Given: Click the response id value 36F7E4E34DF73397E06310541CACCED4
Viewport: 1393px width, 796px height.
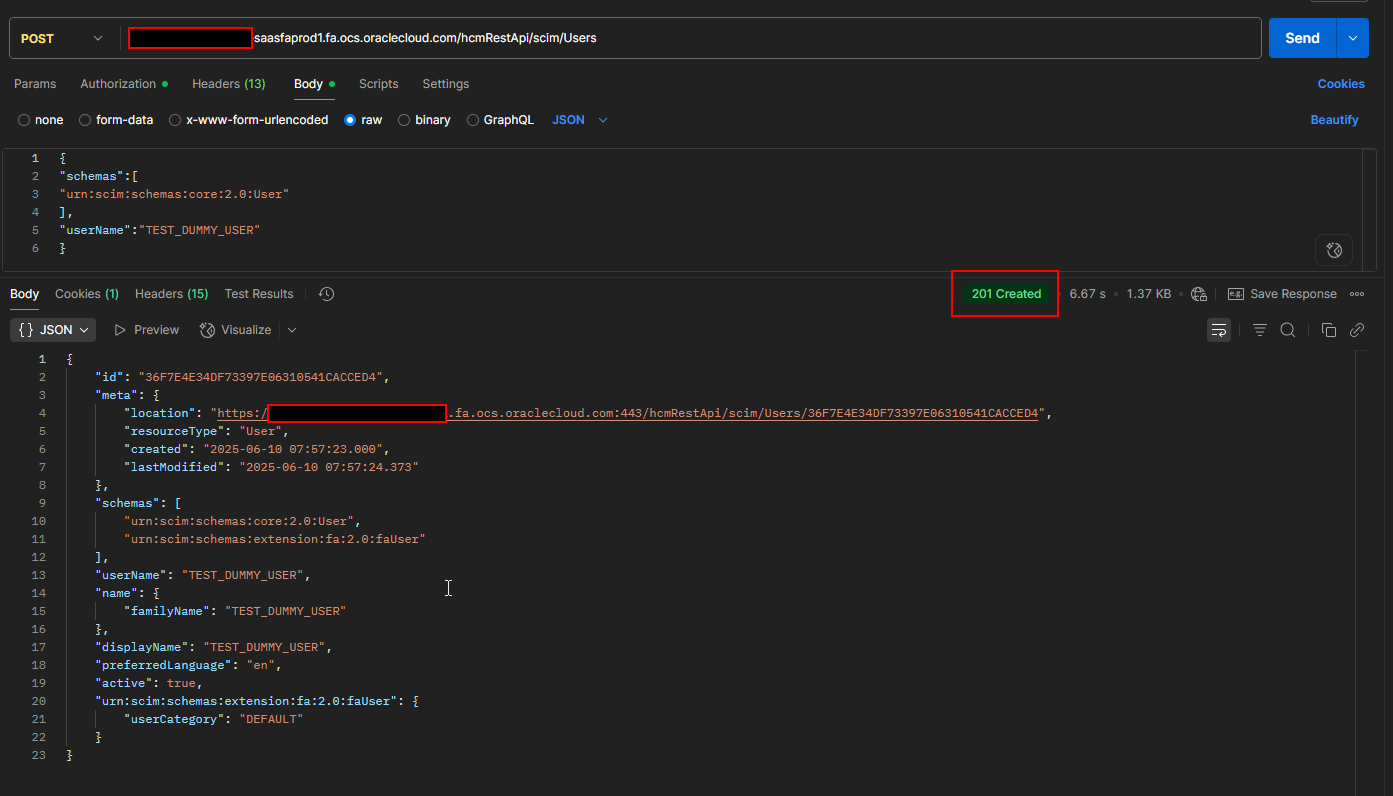Looking at the screenshot, I should click(260, 377).
